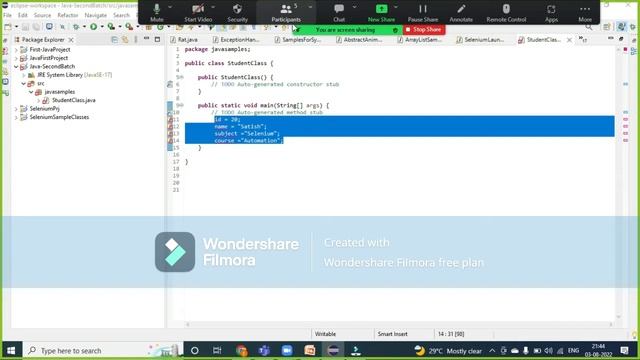Open Zoom Apps

coord(551,12)
